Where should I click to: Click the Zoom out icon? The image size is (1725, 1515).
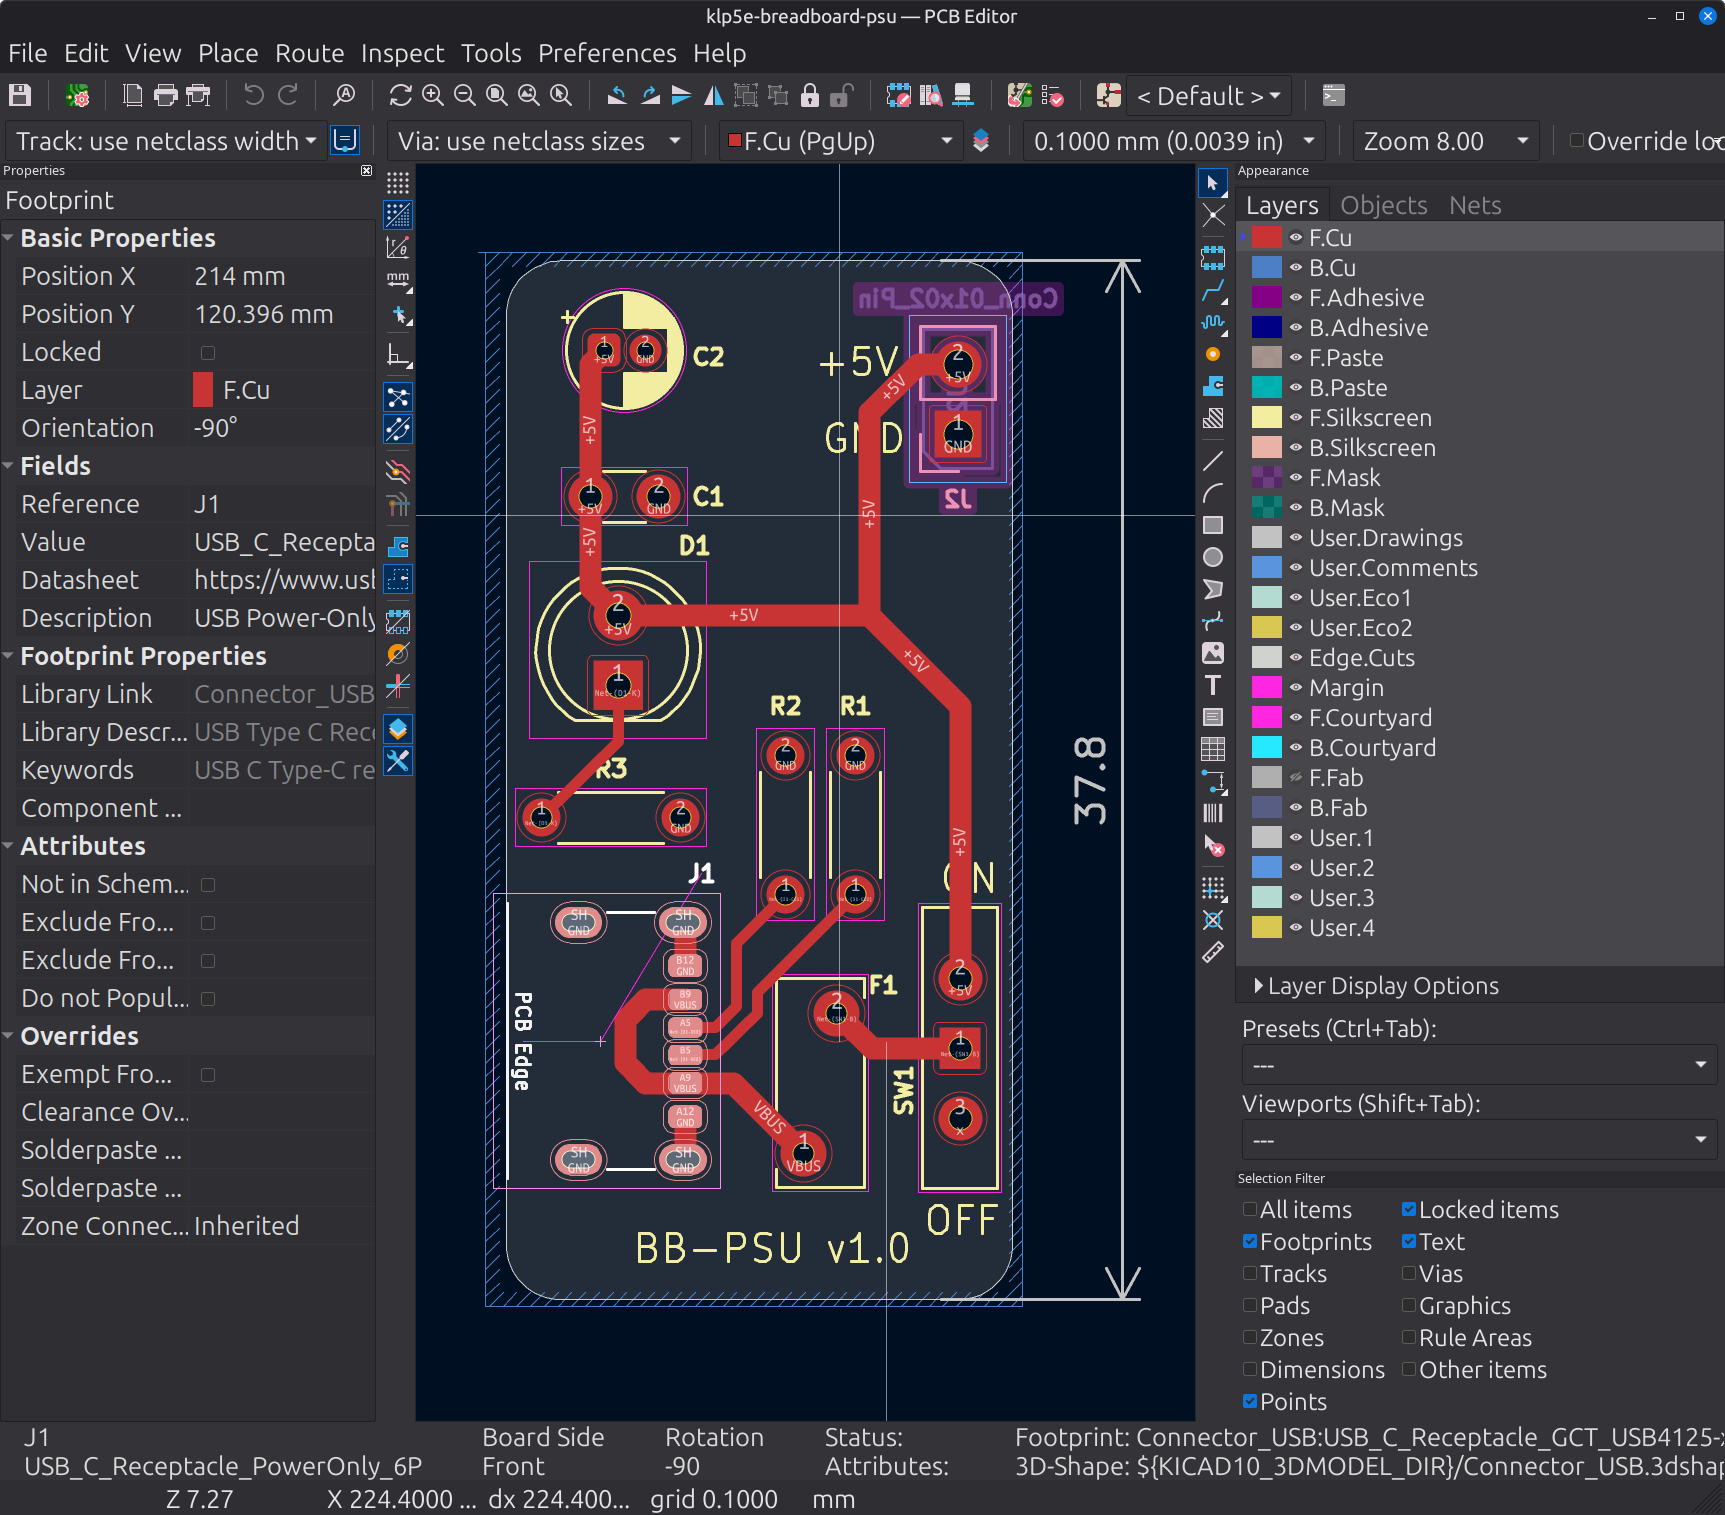pos(465,96)
